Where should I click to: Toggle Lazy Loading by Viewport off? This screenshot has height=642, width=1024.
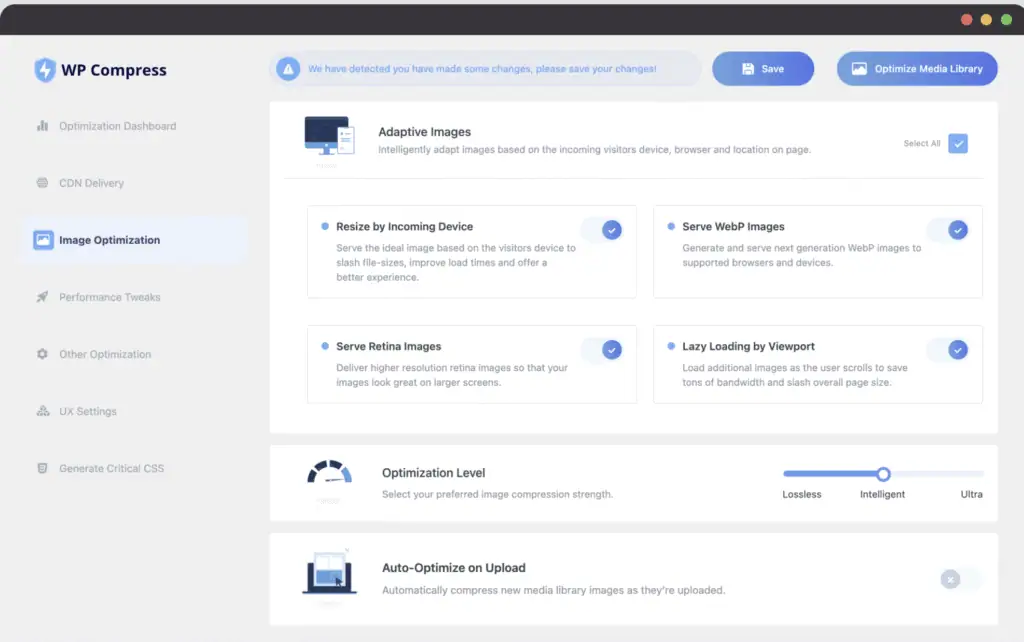tap(949, 349)
